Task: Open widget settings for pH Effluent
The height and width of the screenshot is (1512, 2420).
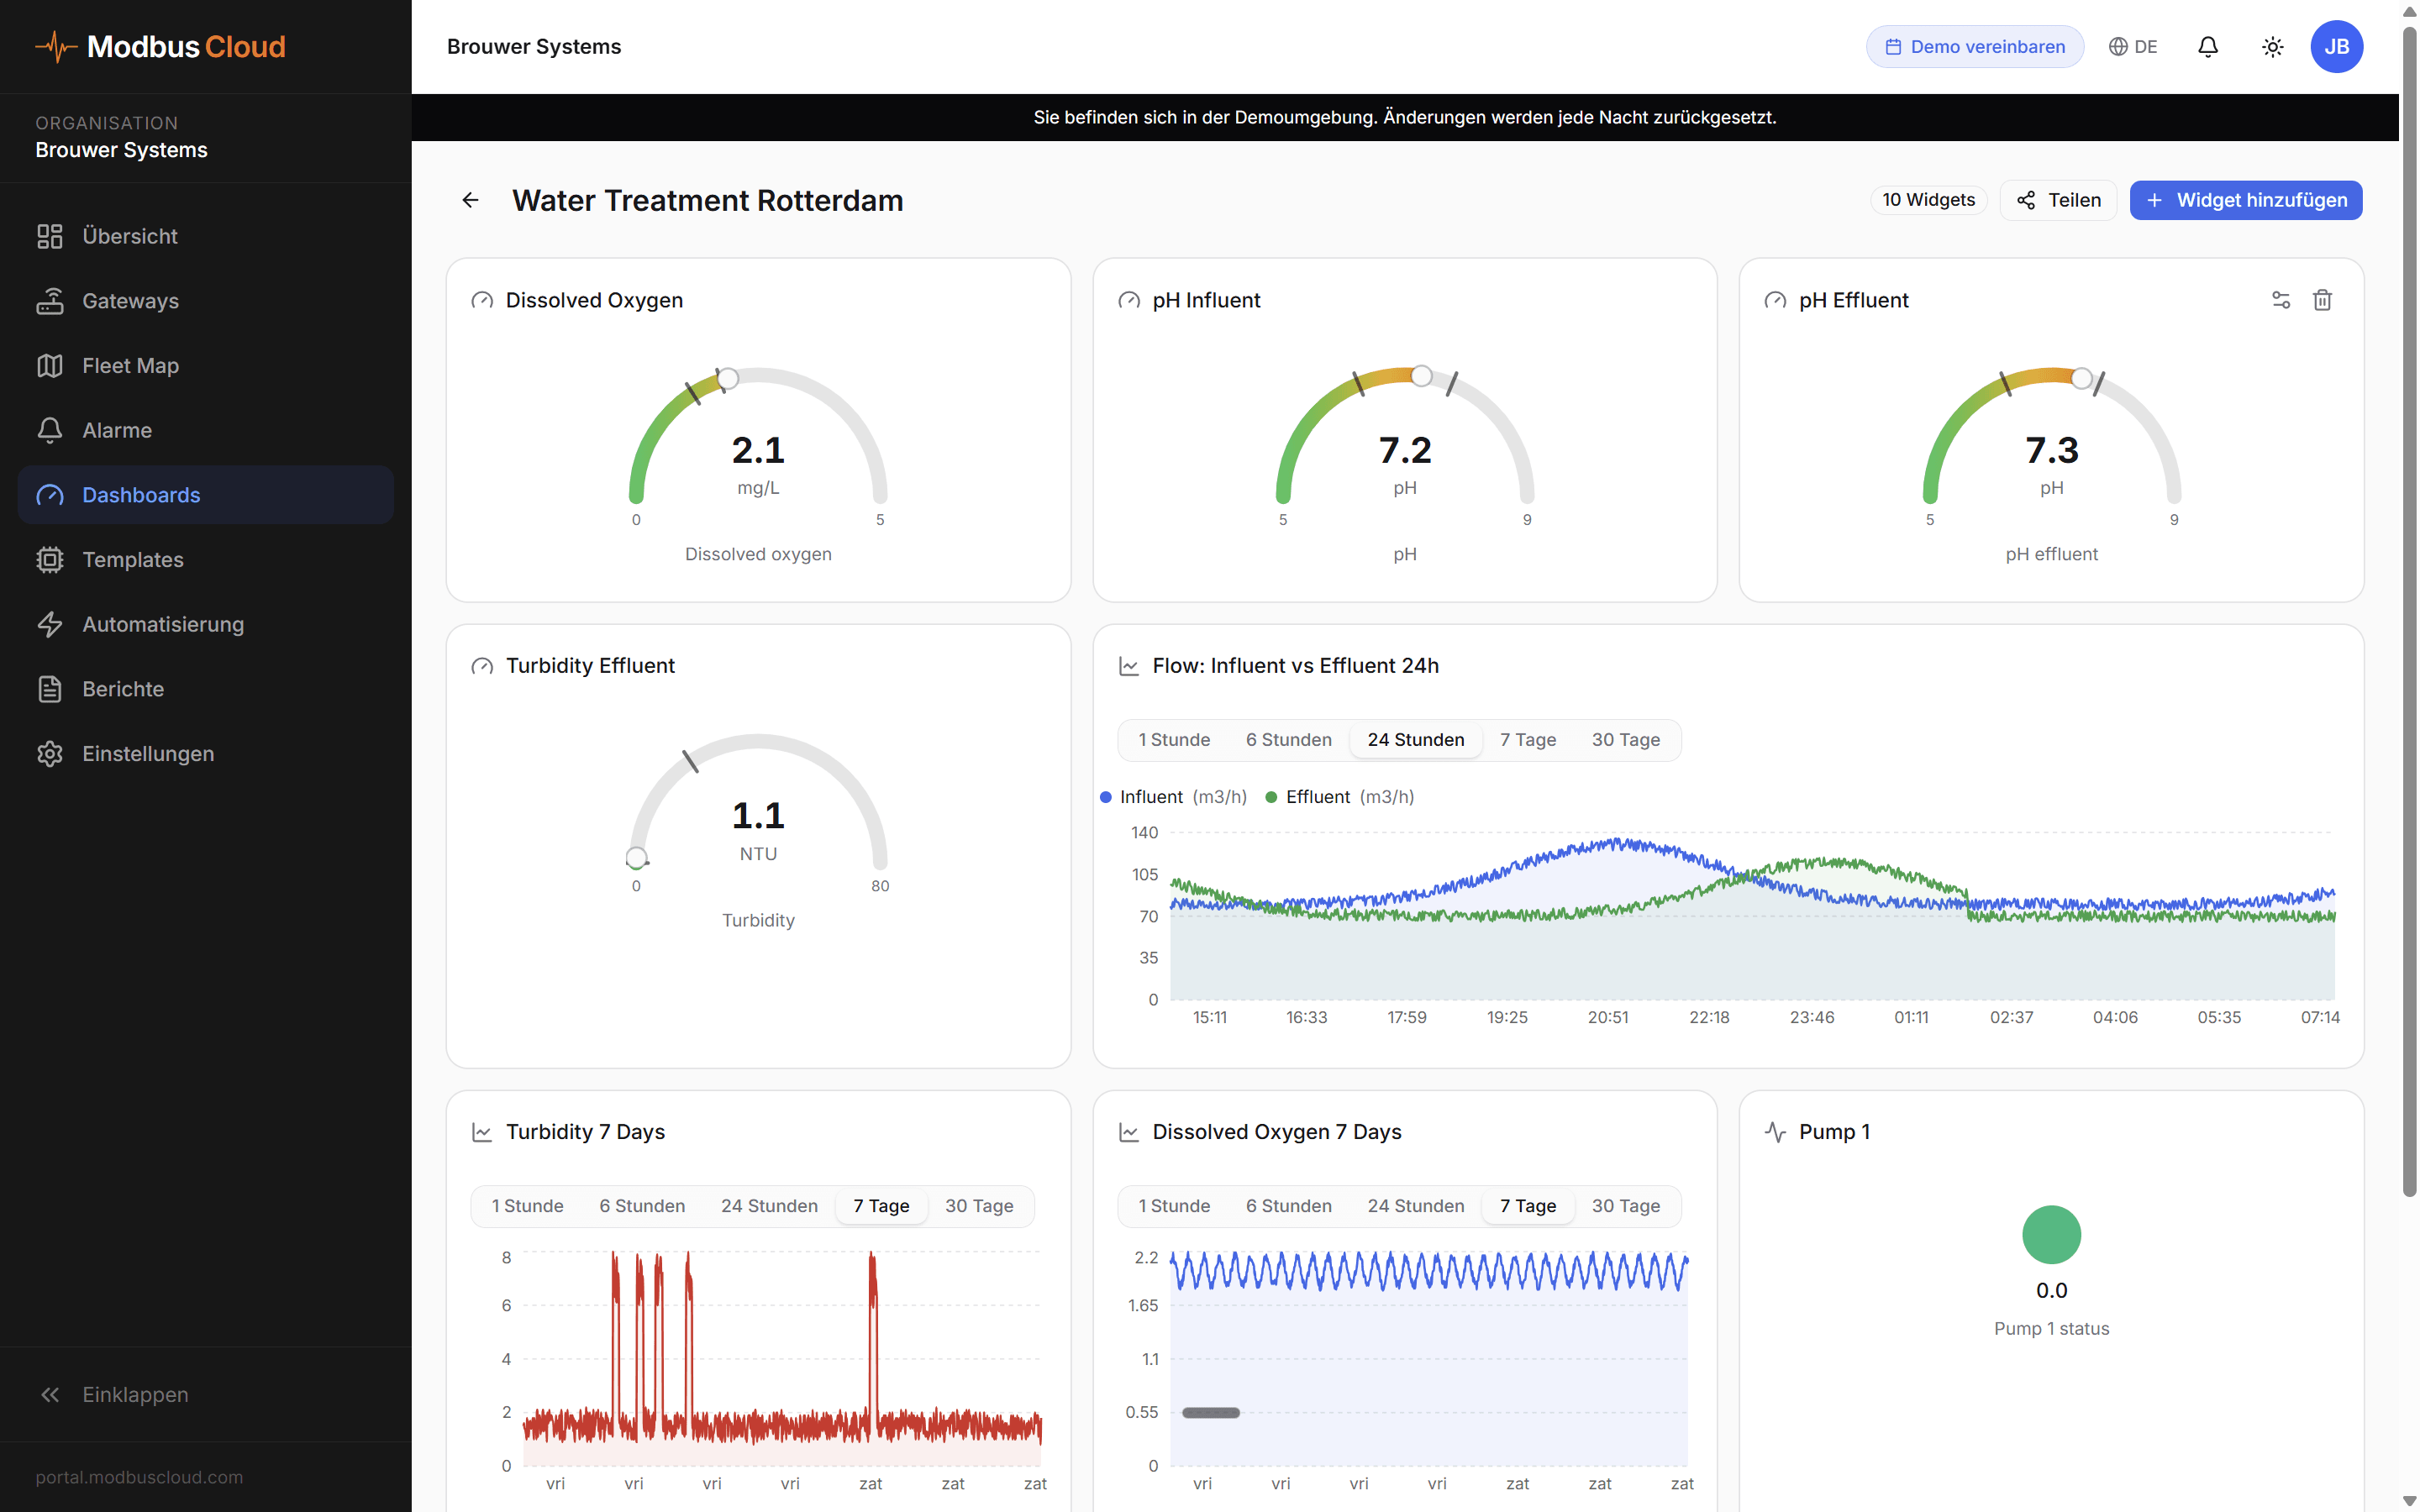Action: [2281, 300]
